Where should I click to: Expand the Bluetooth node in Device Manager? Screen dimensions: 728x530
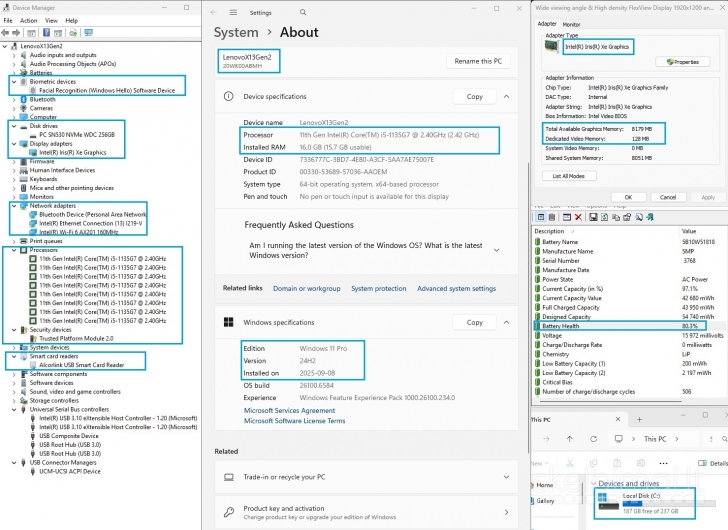[14, 99]
